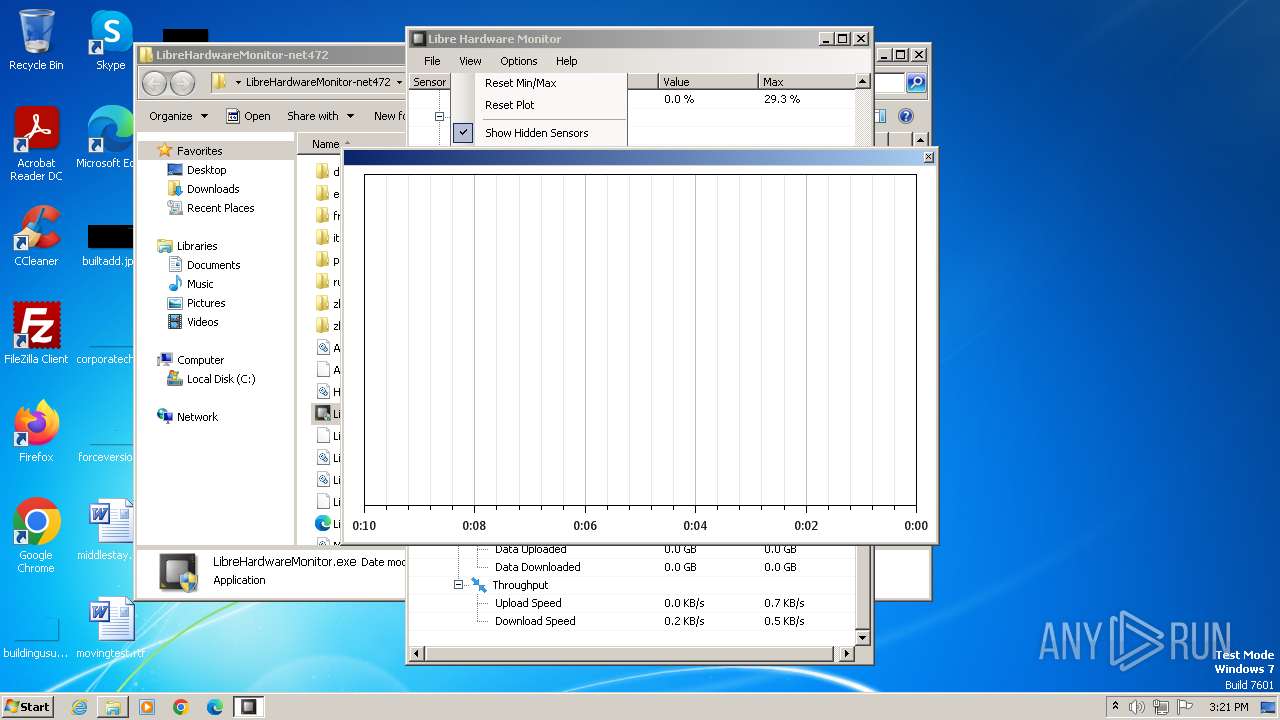Select Computer in navigation pane
The height and width of the screenshot is (720, 1280).
(200, 360)
